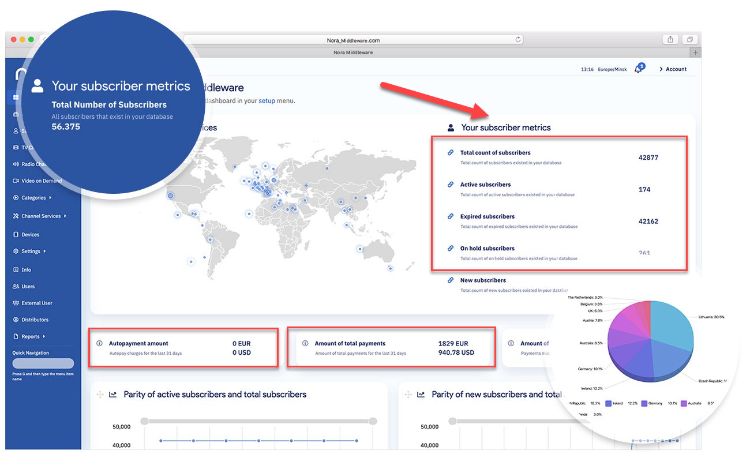
Task: Show all tabs using browser tab overview button
Action: pos(689,40)
